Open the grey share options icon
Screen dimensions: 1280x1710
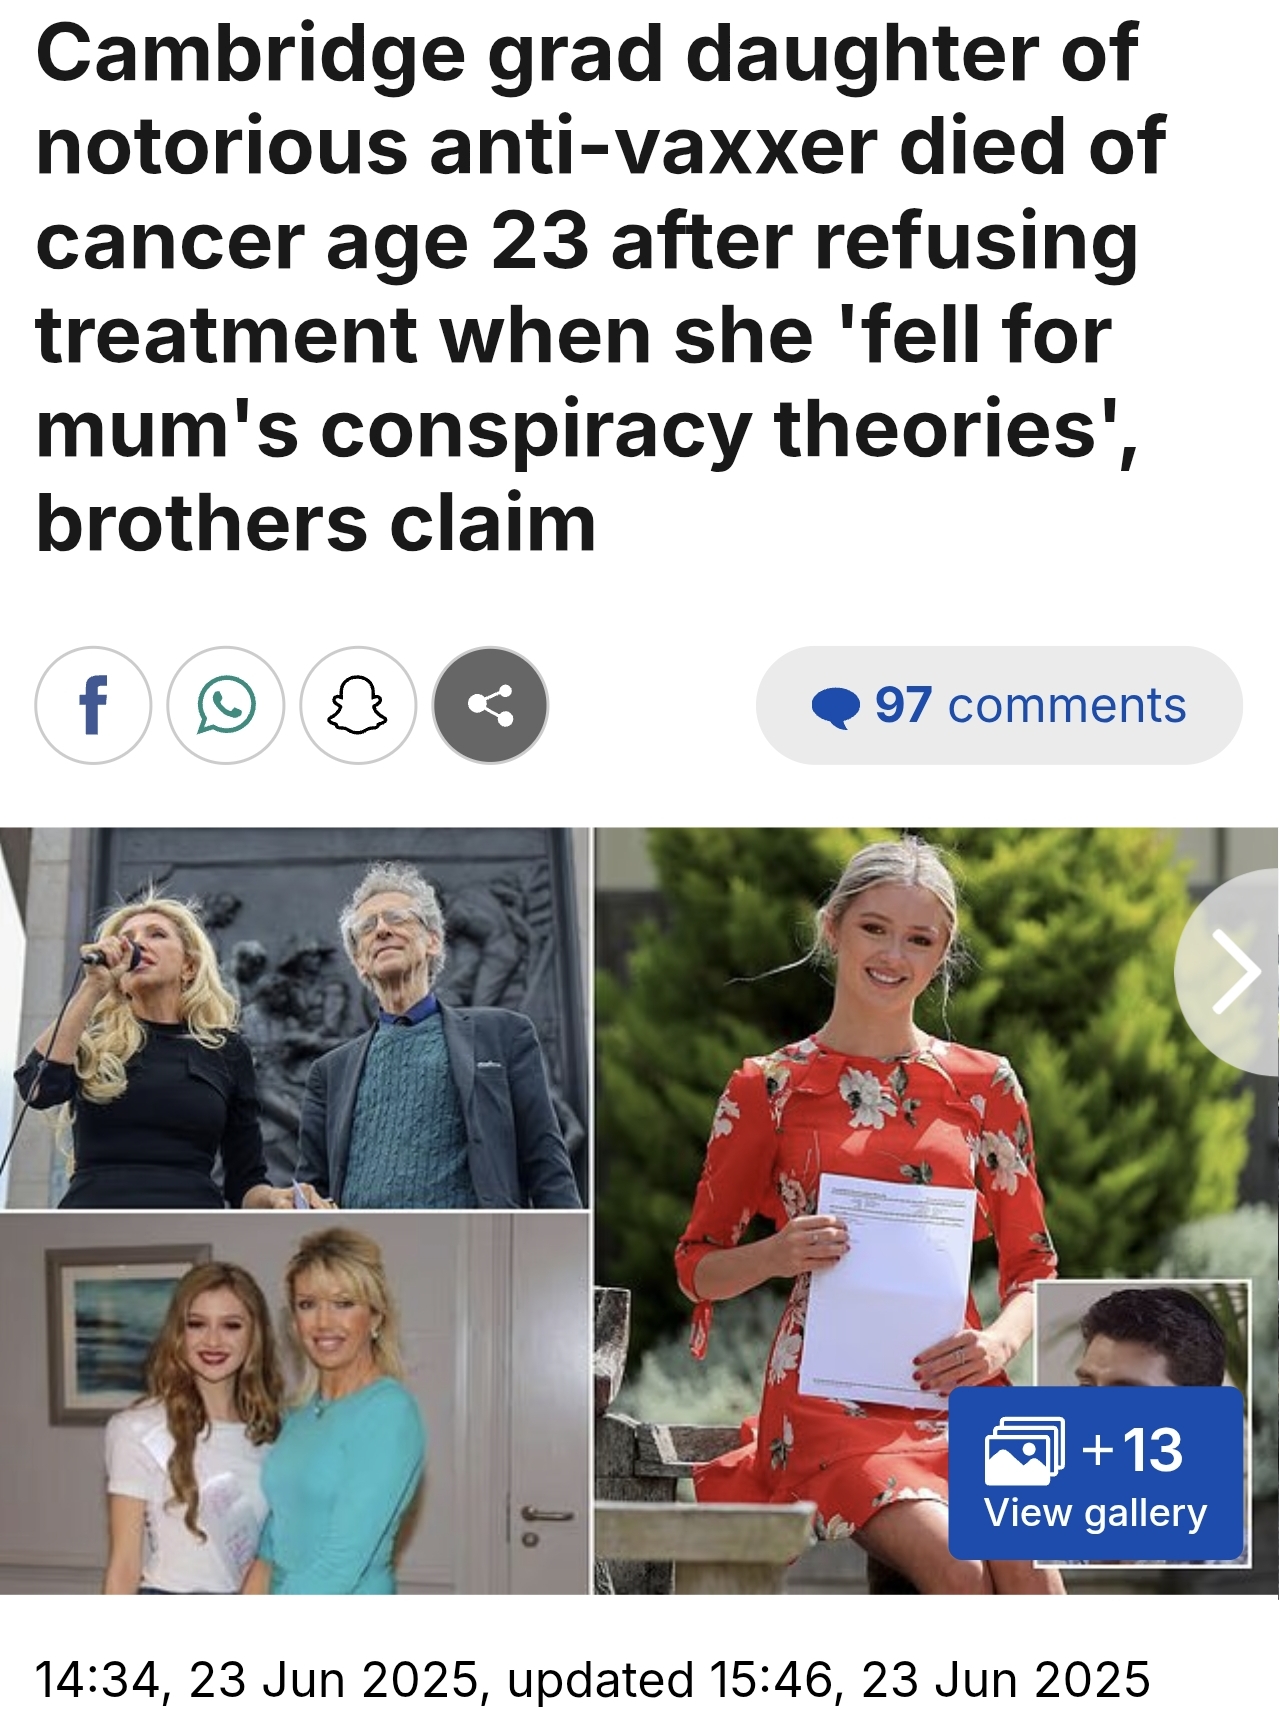pyautogui.click(x=490, y=705)
